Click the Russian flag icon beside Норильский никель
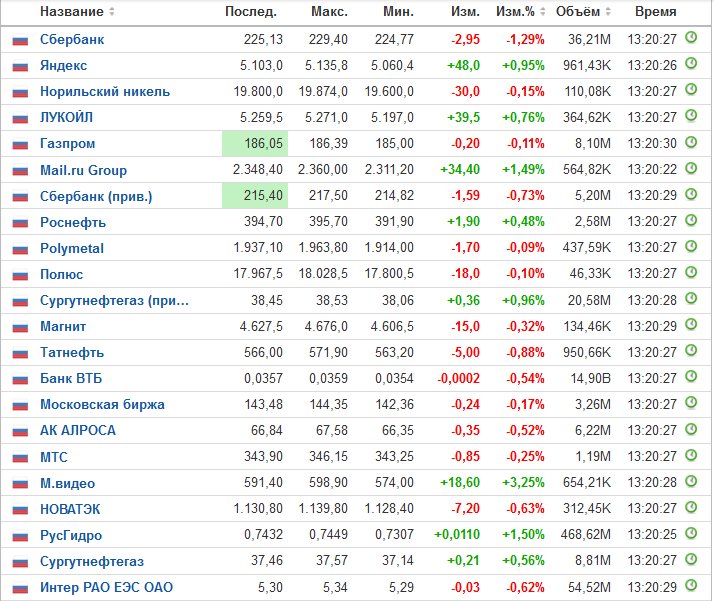The image size is (714, 601). coord(20,93)
